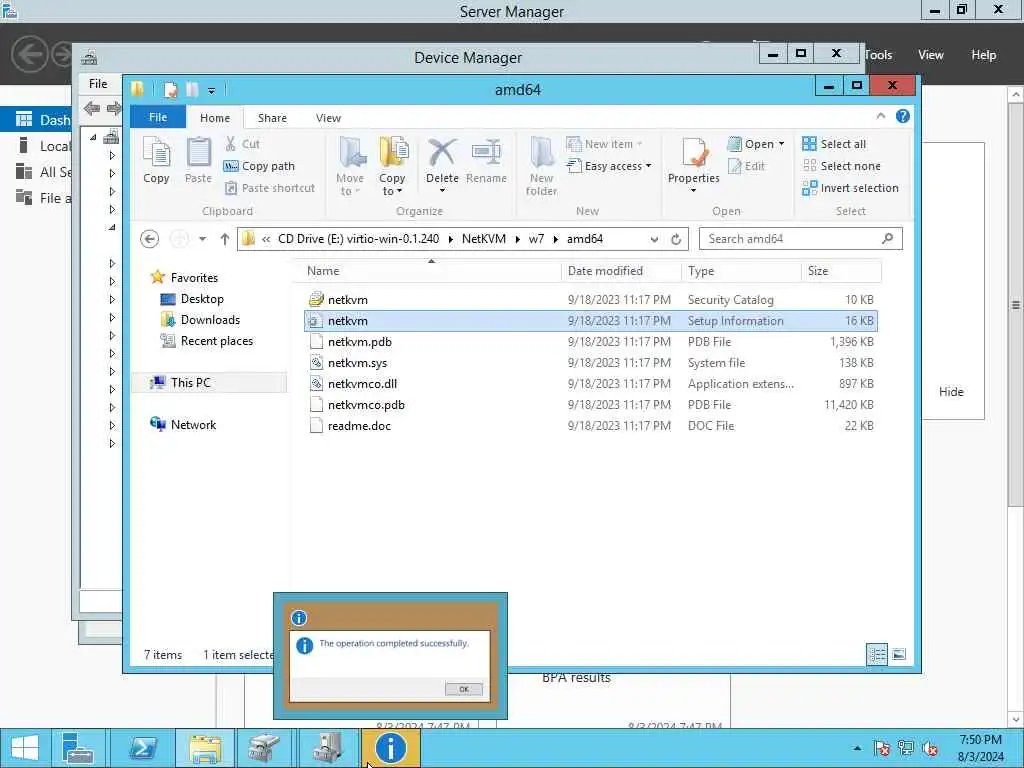Select the netkvmco.dll file
This screenshot has height=768, width=1024.
[x=590, y=383]
